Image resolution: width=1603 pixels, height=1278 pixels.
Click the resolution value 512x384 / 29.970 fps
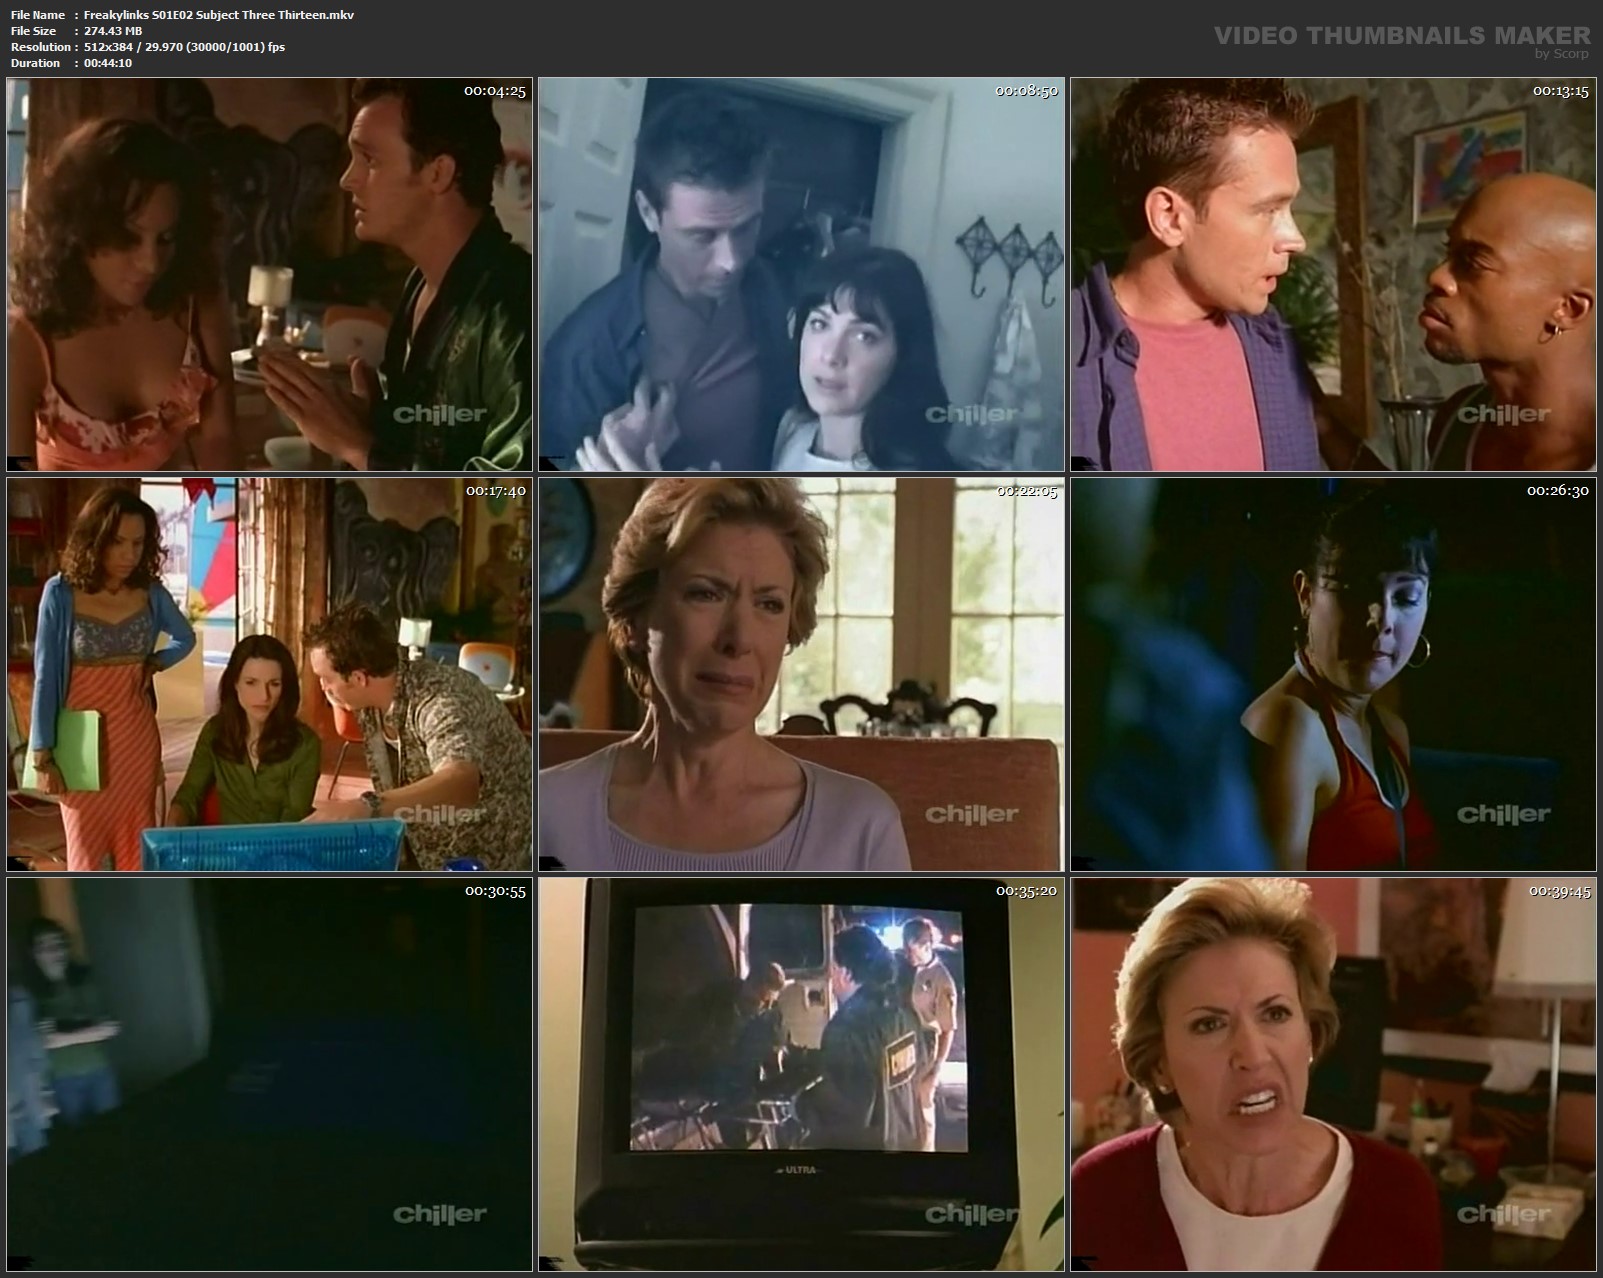[x=185, y=47]
